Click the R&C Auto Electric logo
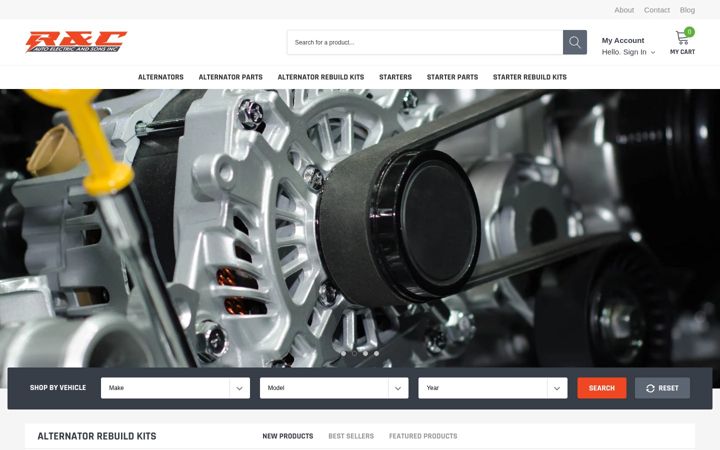The image size is (720, 450). (x=76, y=42)
